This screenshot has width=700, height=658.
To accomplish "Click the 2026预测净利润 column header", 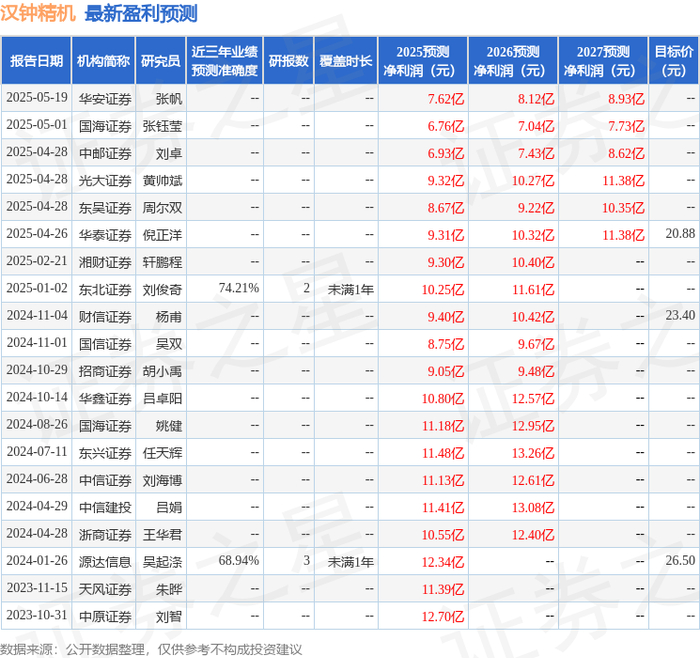I will [513, 61].
